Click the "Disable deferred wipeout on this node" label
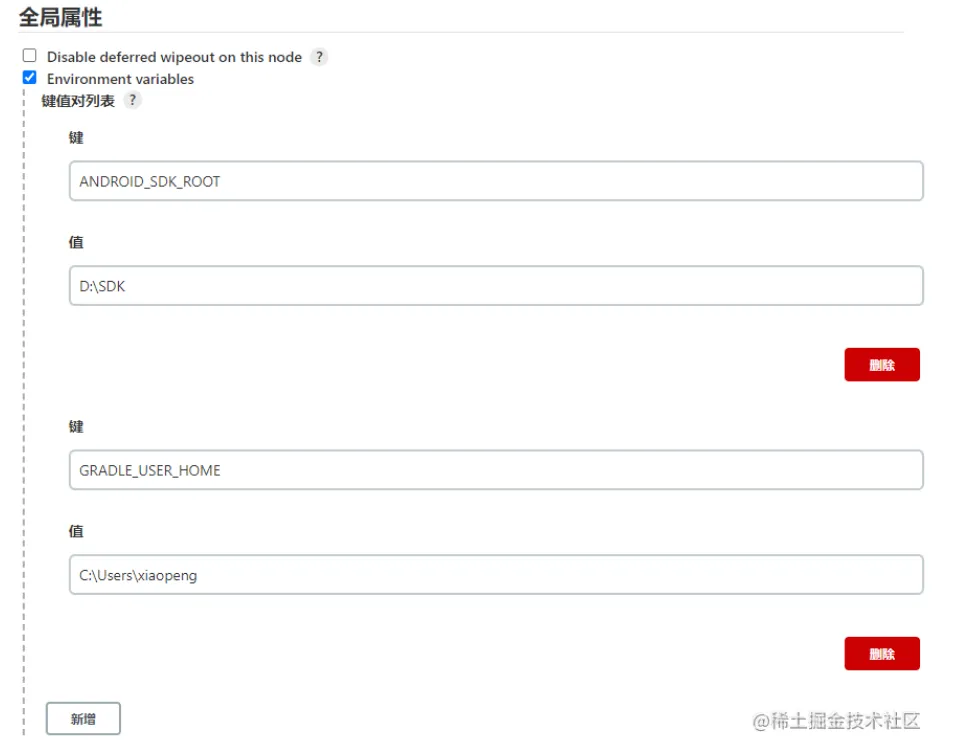 [x=174, y=57]
